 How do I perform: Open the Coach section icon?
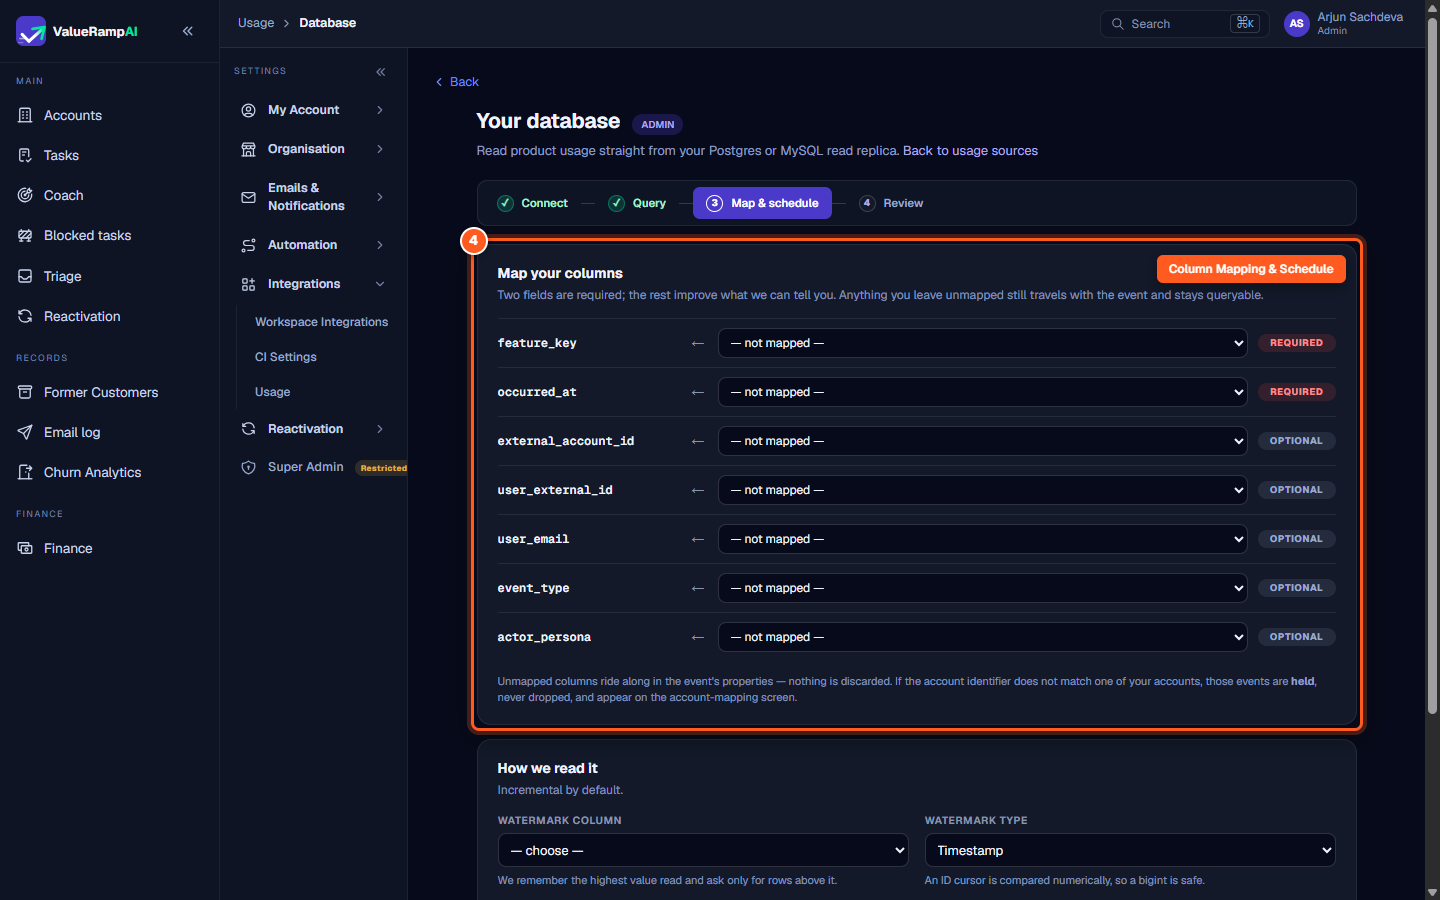coord(25,195)
